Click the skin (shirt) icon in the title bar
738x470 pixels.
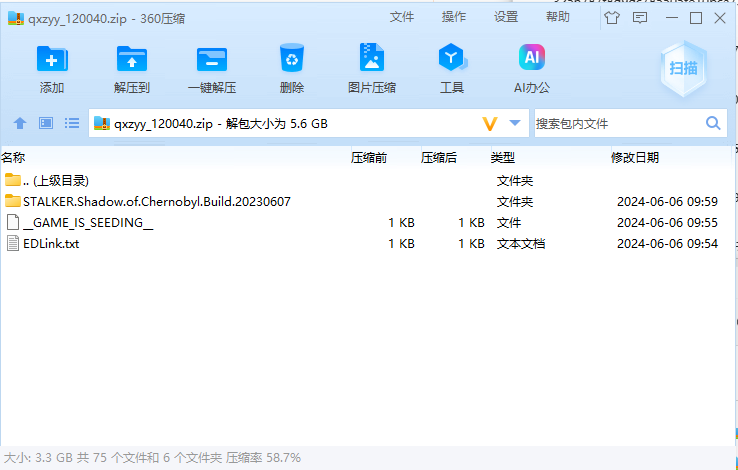[612, 18]
